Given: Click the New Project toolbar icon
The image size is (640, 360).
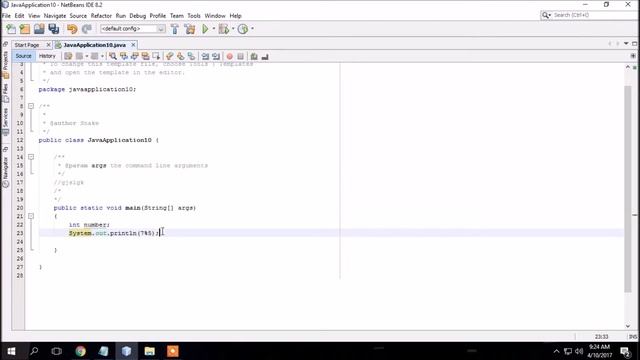Looking at the screenshot, I should [25, 29].
